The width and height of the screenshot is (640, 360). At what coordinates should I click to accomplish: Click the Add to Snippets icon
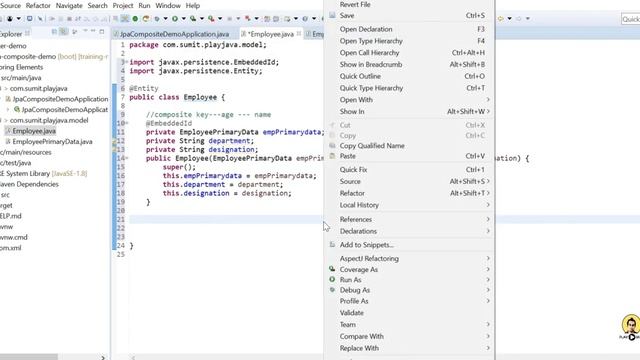click(x=332, y=244)
